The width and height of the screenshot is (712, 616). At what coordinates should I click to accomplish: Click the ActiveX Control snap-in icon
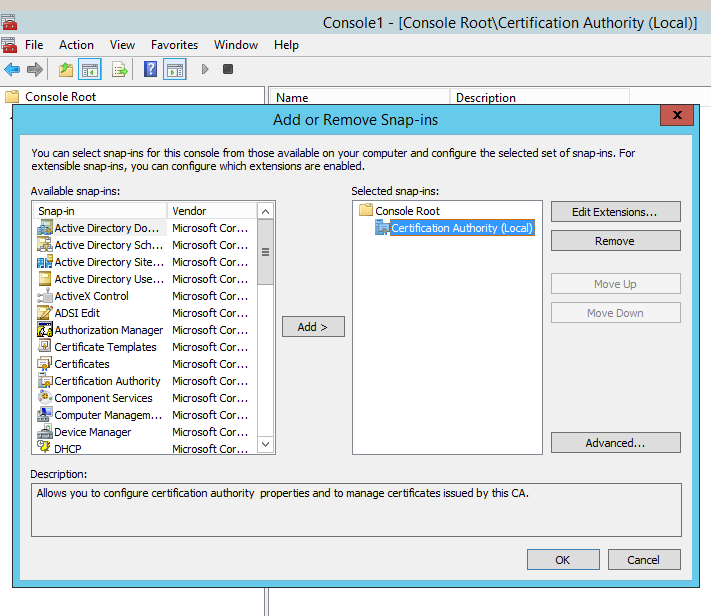pos(45,296)
